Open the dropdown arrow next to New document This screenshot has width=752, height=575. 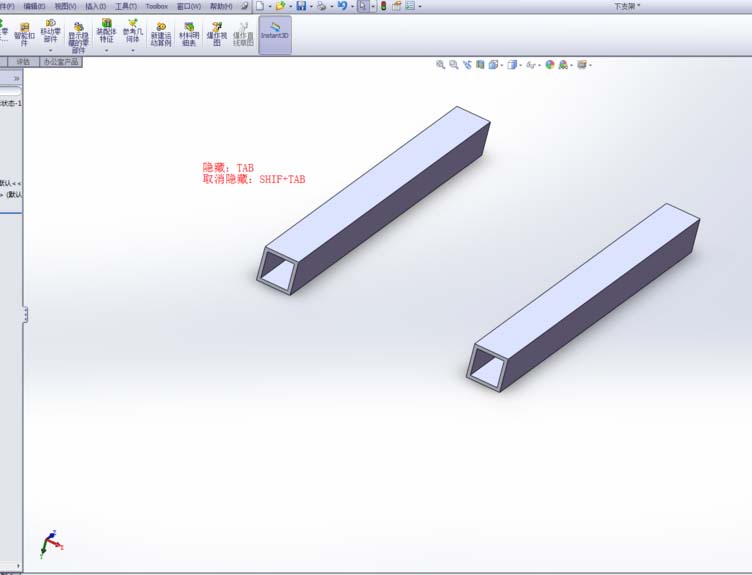(x=270, y=6)
